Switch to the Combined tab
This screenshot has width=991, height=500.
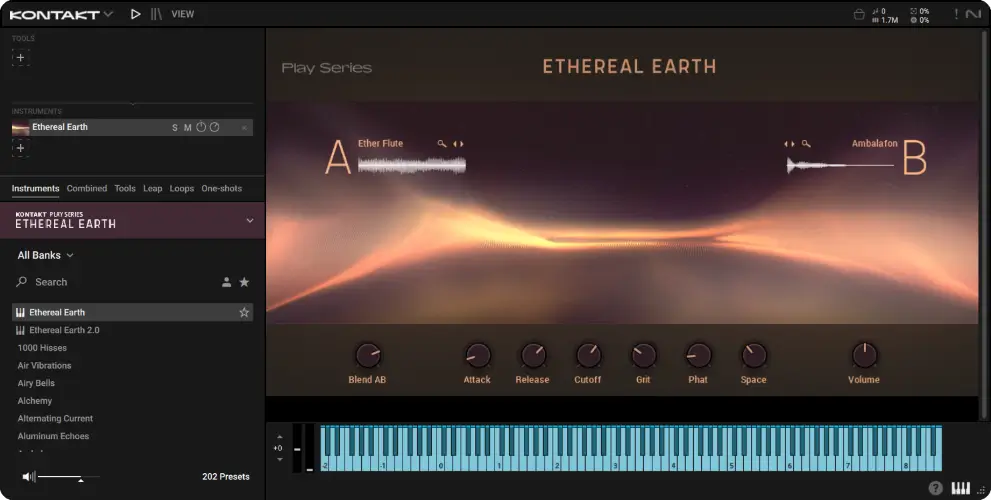click(87, 188)
